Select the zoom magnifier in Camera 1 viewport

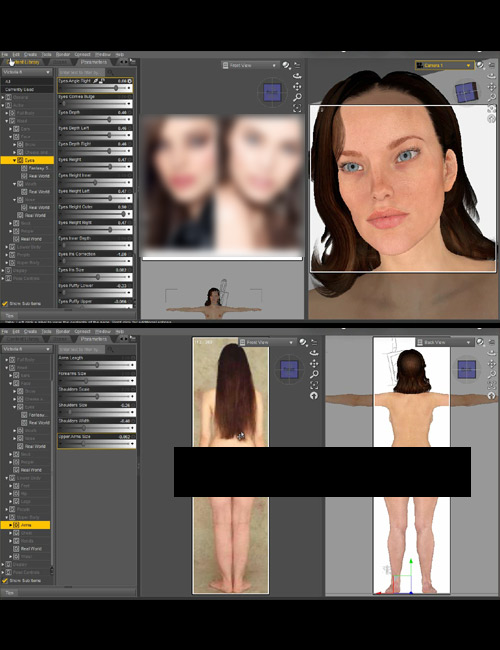pos(491,97)
